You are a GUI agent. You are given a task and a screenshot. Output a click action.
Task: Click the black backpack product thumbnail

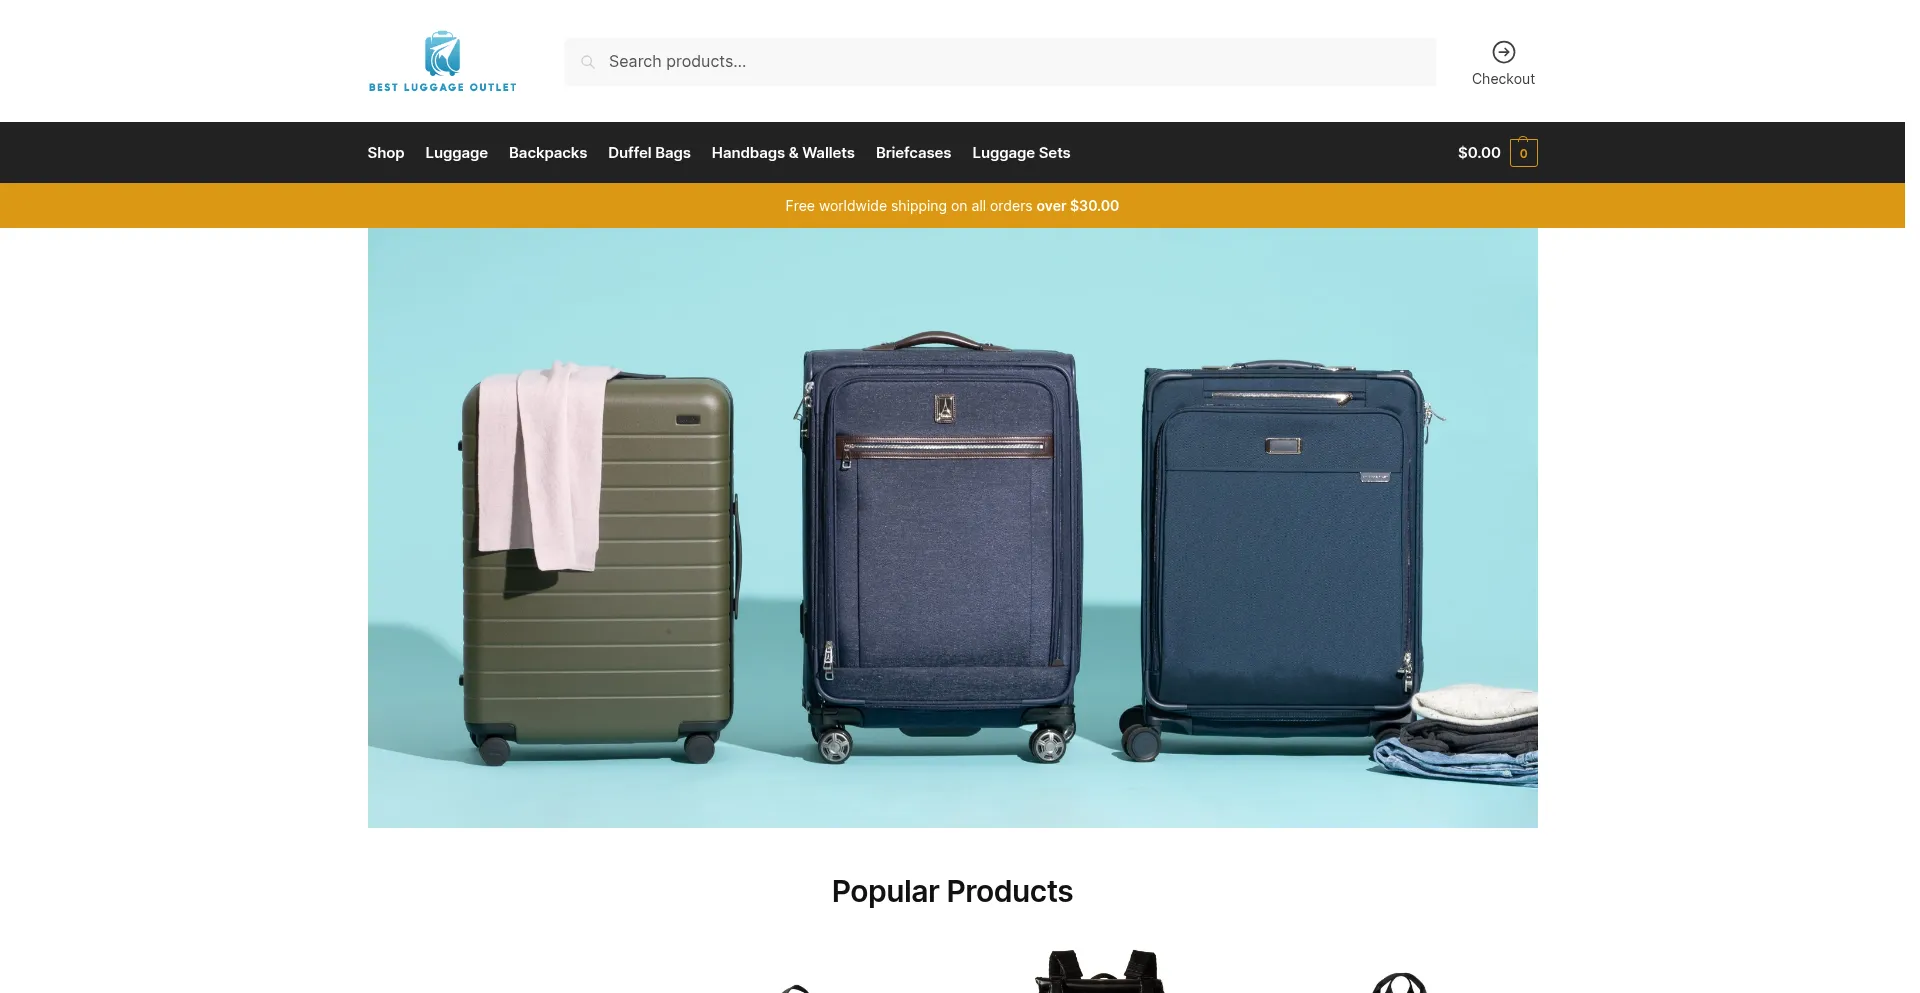(x=1100, y=971)
